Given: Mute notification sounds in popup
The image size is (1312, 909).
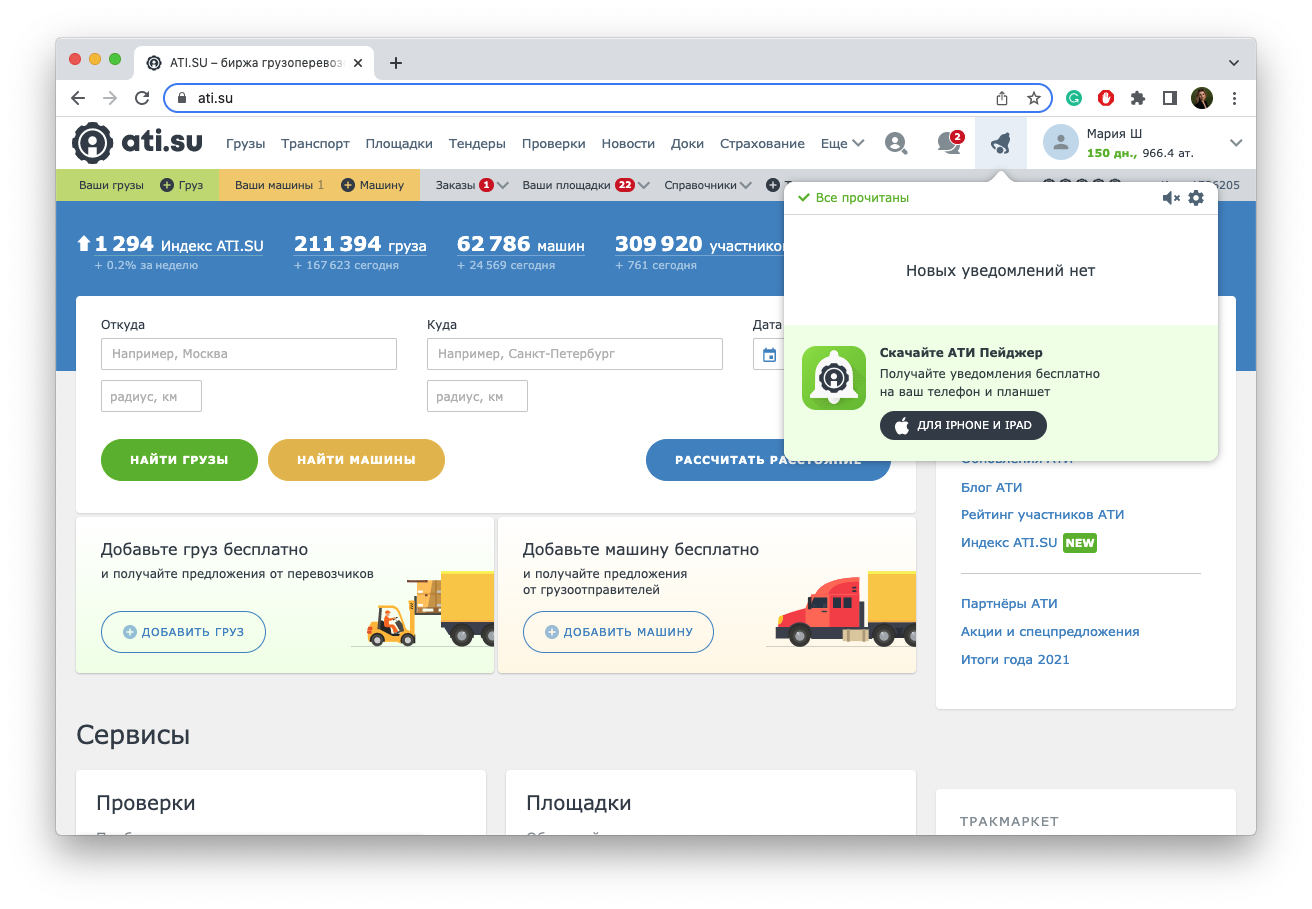Looking at the screenshot, I should coord(1171,198).
